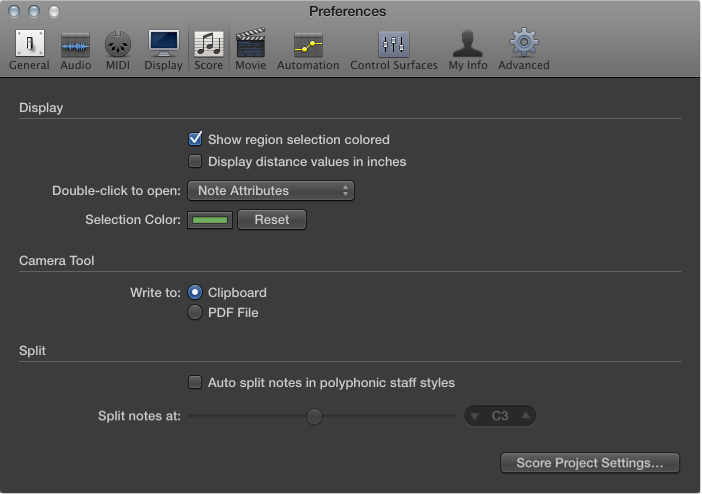Open the MIDI preferences pane

pyautogui.click(x=118, y=50)
